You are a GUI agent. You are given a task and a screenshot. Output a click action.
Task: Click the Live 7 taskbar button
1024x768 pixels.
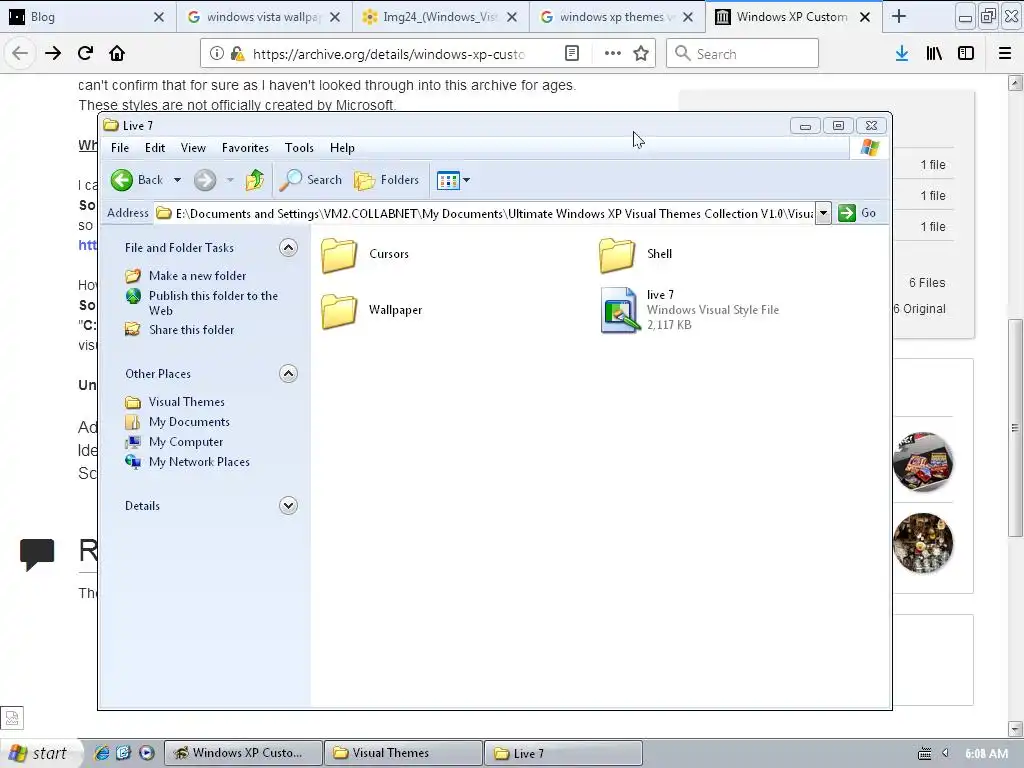564,753
